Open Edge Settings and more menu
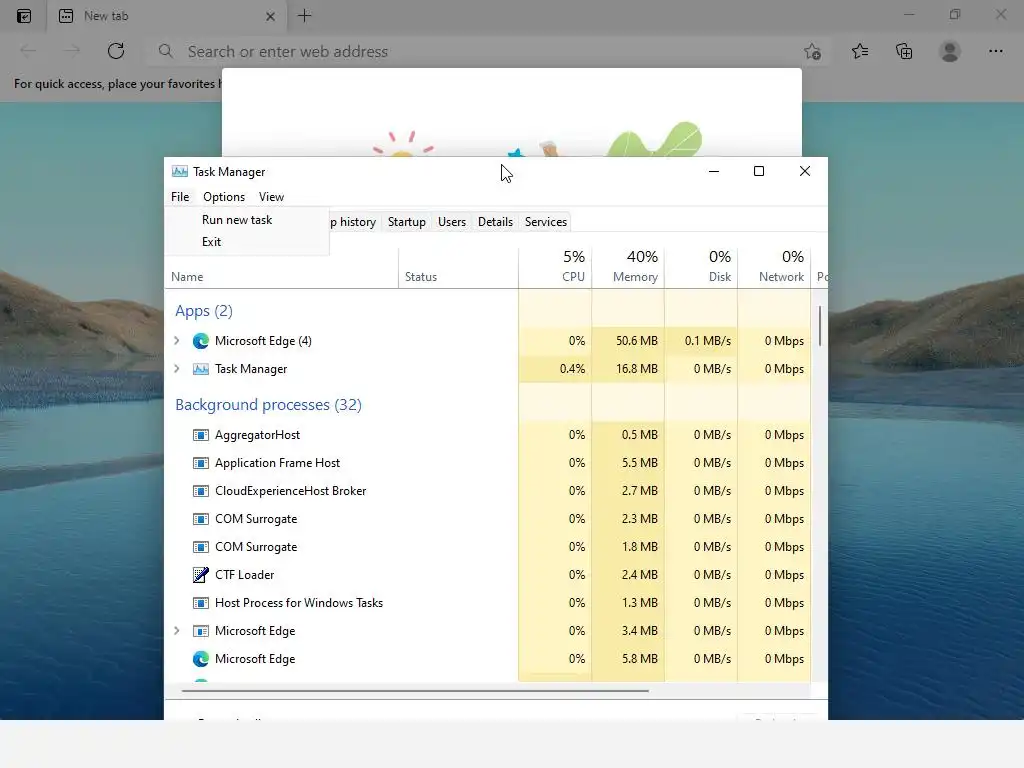The height and width of the screenshot is (768, 1024). (995, 51)
